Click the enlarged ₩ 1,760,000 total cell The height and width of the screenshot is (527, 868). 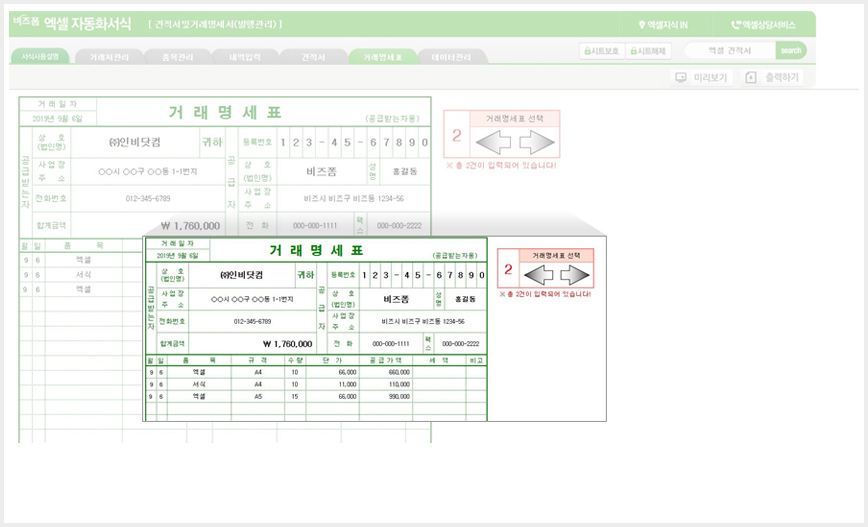click(252, 344)
